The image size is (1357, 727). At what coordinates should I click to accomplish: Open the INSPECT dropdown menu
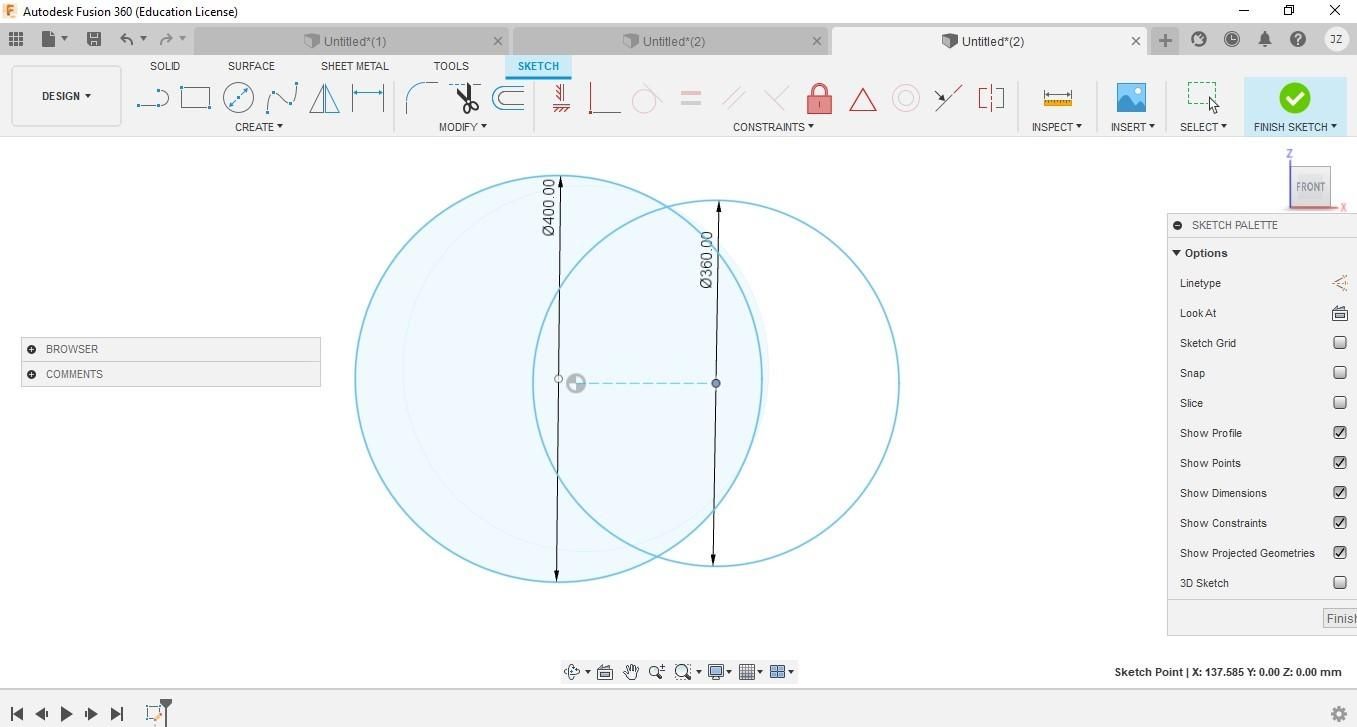coord(1056,127)
